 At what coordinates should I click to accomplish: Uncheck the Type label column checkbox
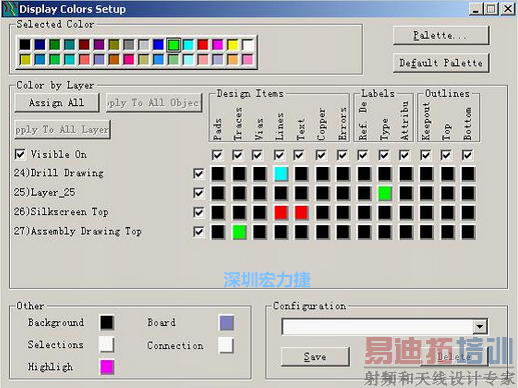pos(384,155)
